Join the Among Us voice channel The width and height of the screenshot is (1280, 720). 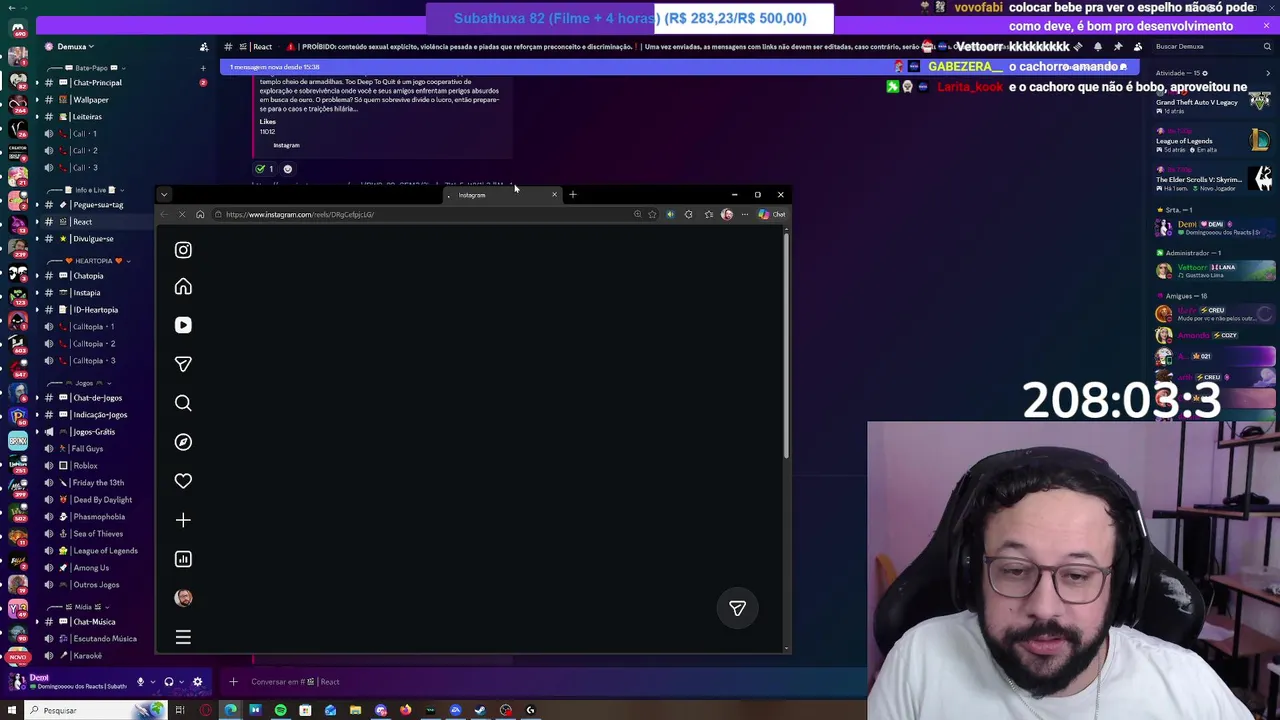(x=91, y=568)
